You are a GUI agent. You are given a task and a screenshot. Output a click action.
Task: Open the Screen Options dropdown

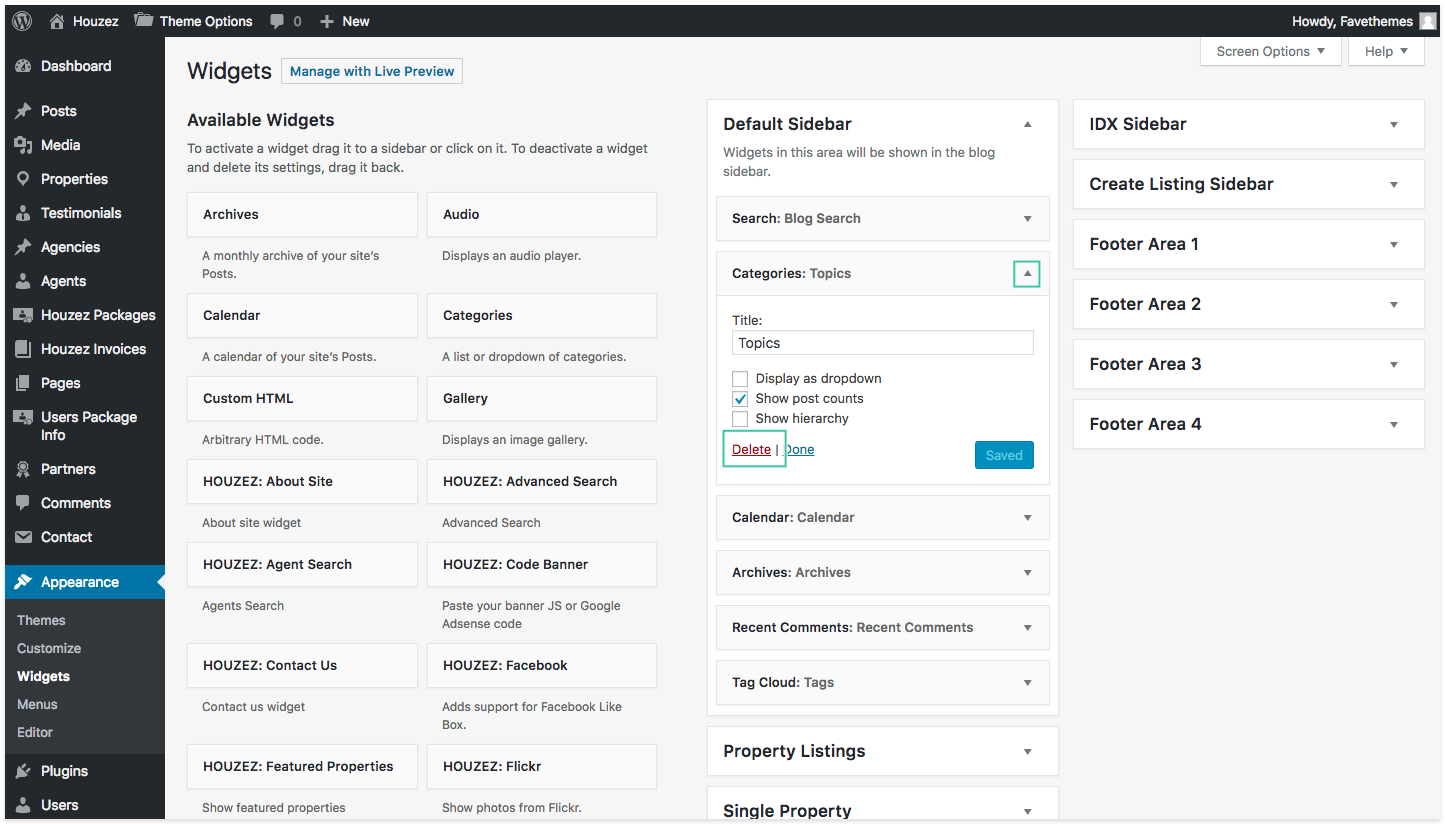(x=1270, y=51)
